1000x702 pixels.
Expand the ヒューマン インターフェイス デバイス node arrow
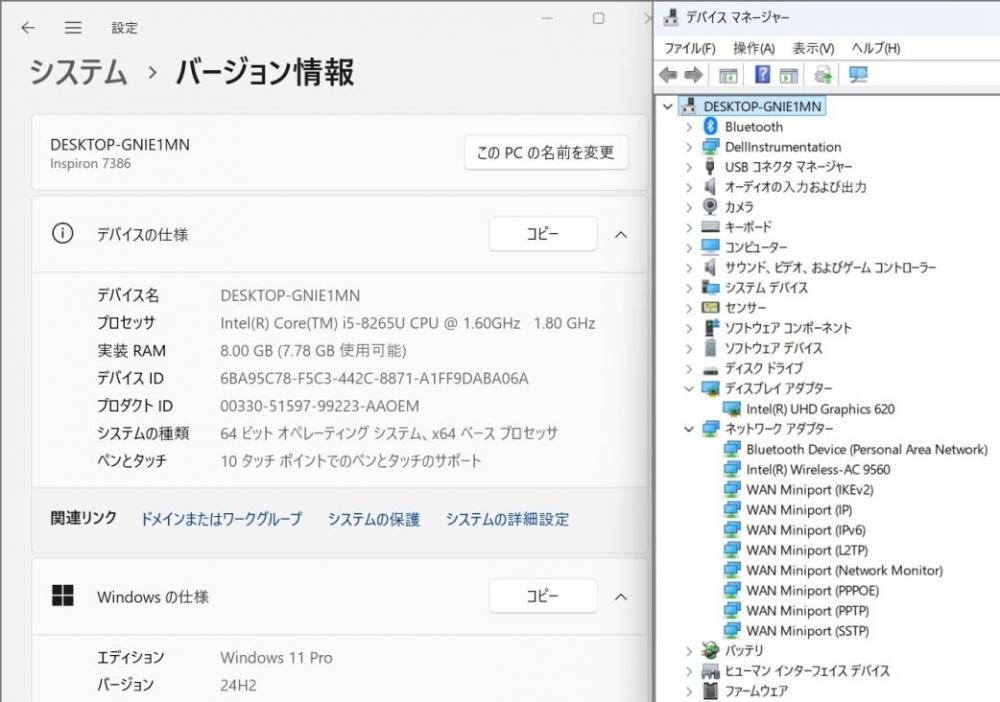689,671
